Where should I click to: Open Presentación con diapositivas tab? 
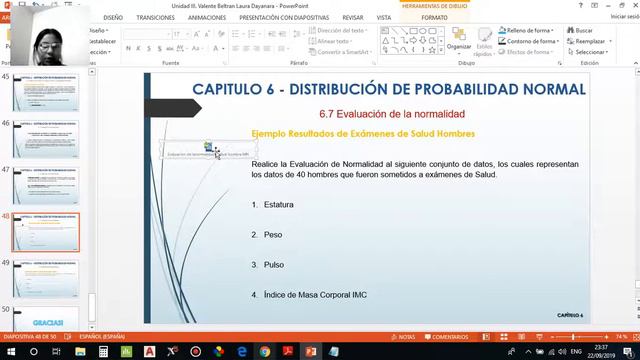click(284, 18)
